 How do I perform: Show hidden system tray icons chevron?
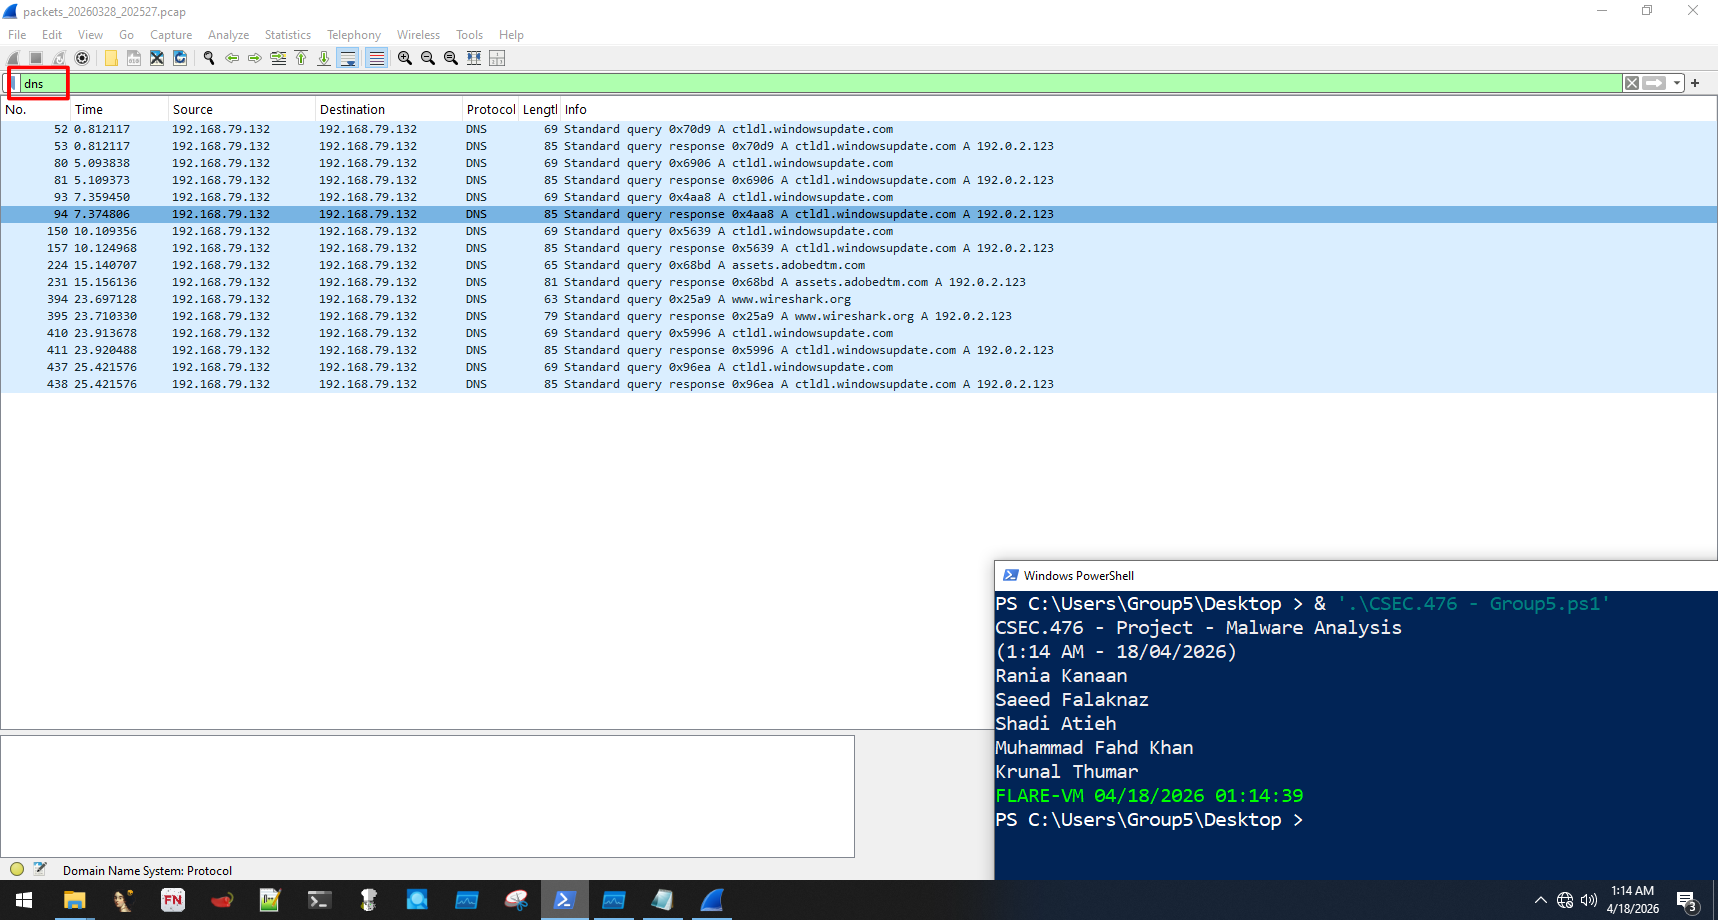click(1540, 900)
